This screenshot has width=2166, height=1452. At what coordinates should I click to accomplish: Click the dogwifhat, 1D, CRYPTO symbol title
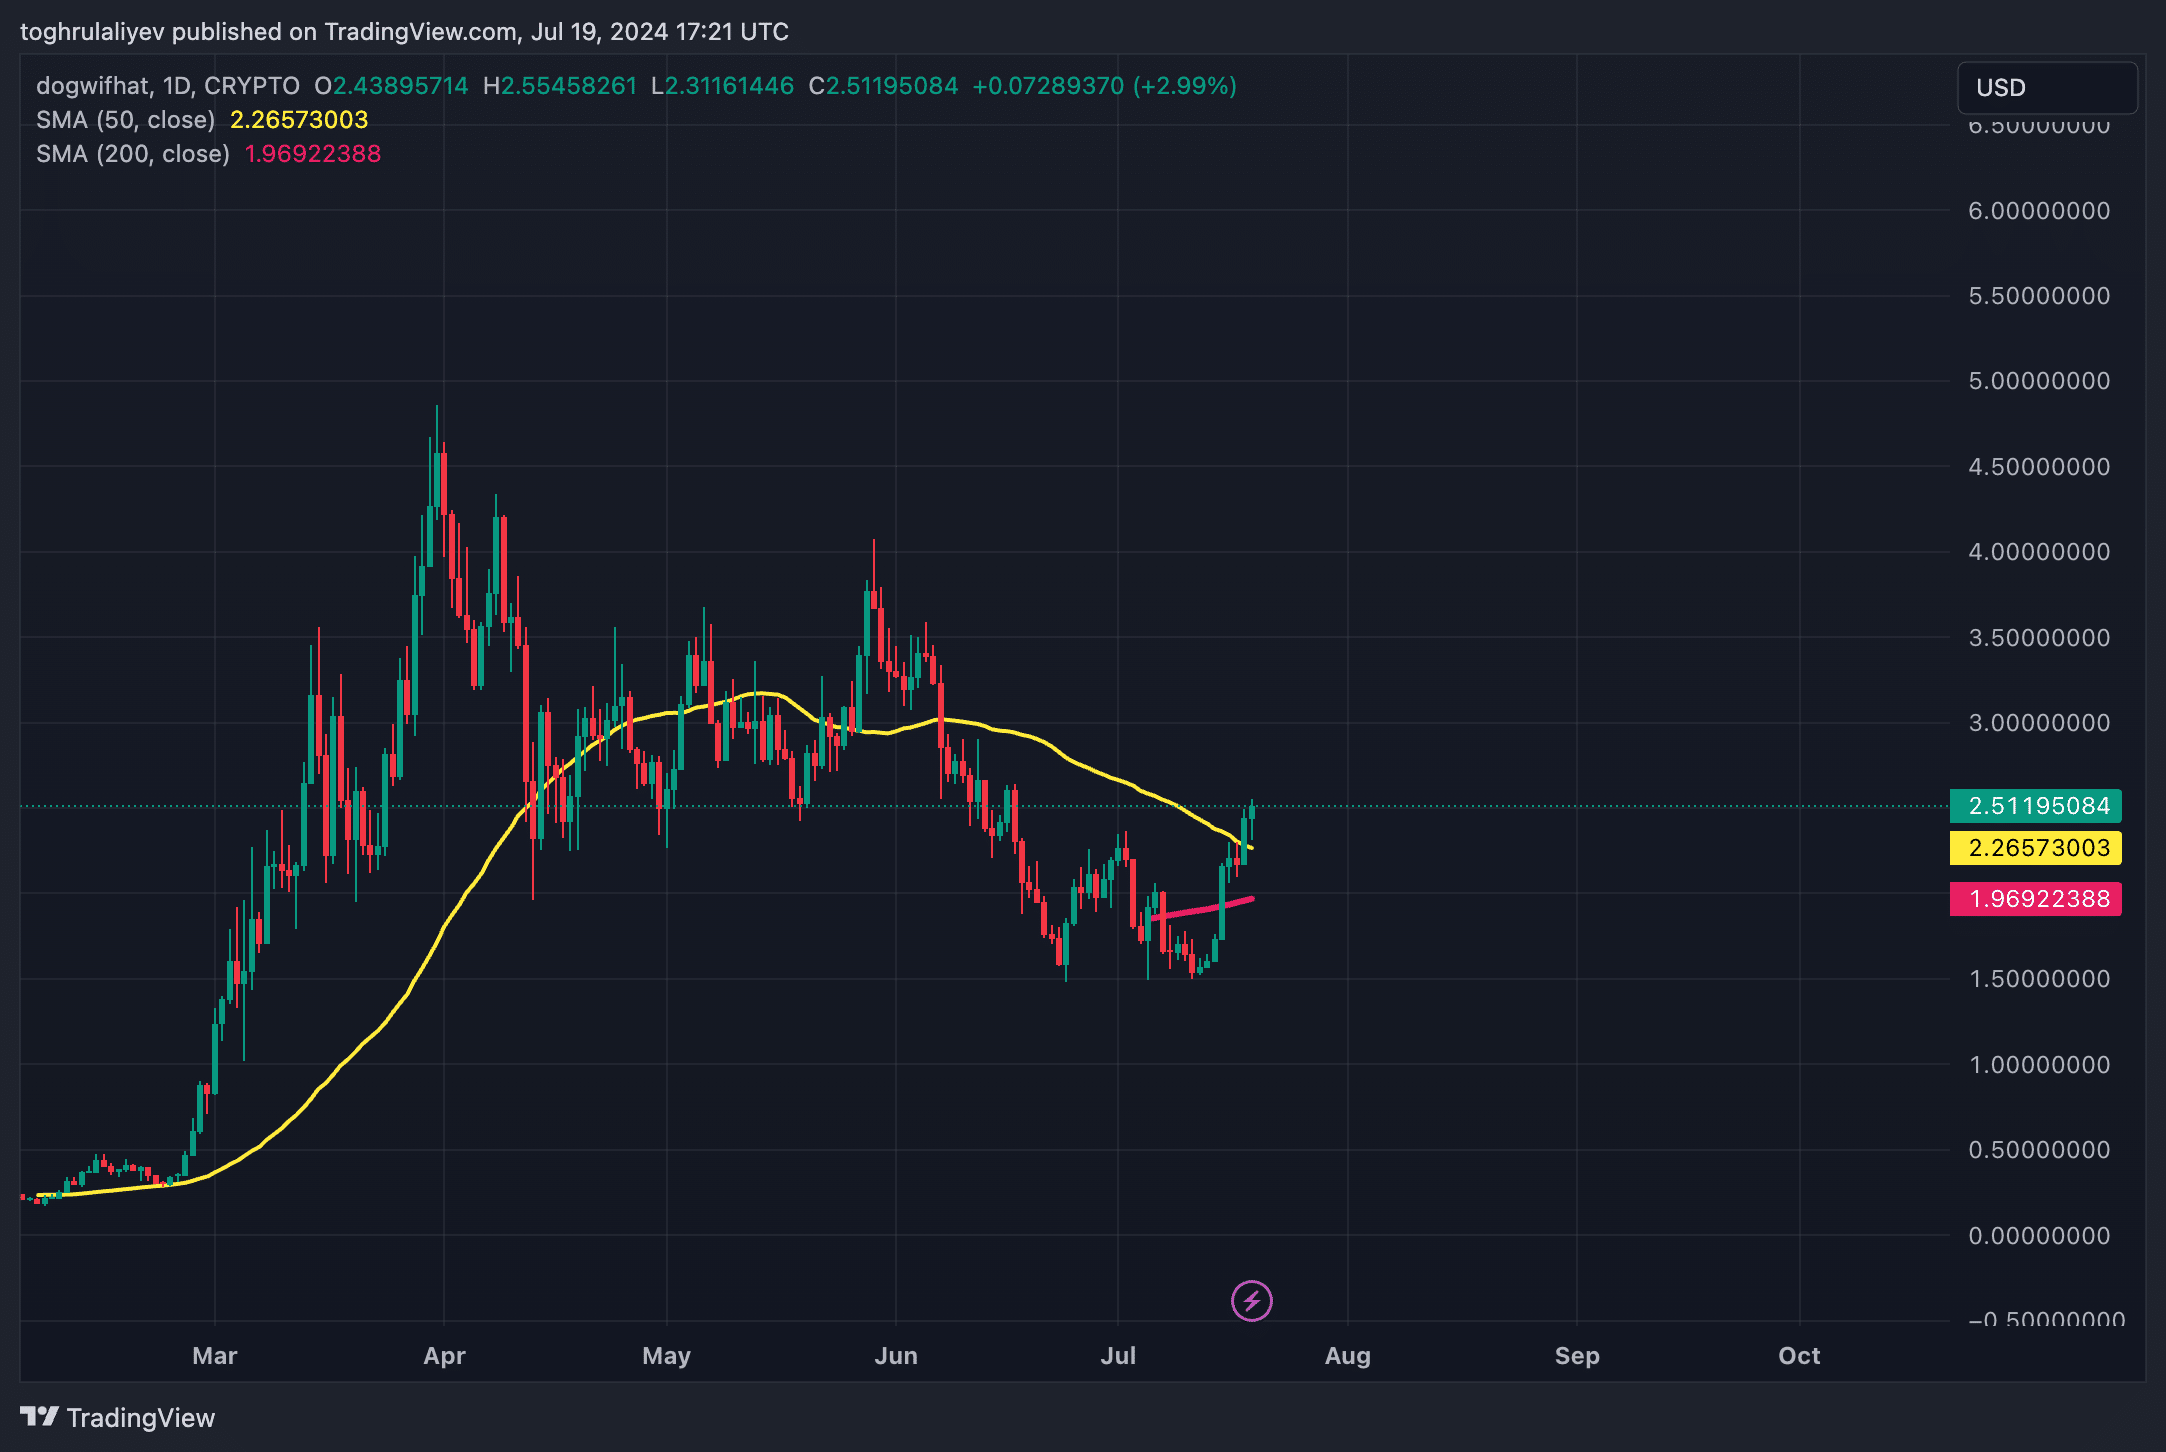[168, 86]
